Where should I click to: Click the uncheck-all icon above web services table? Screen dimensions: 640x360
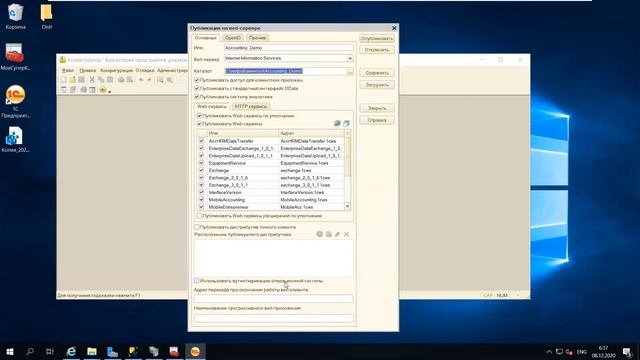click(x=346, y=123)
